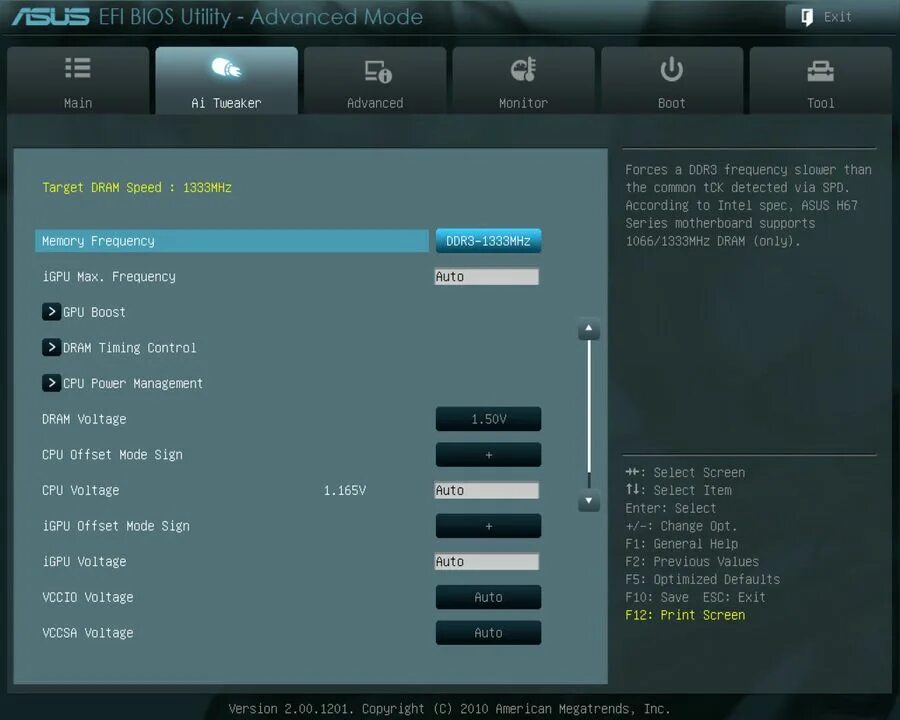The width and height of the screenshot is (900, 720).
Task: Click the iGPU Max. Frequency input field
Action: pyautogui.click(x=487, y=277)
